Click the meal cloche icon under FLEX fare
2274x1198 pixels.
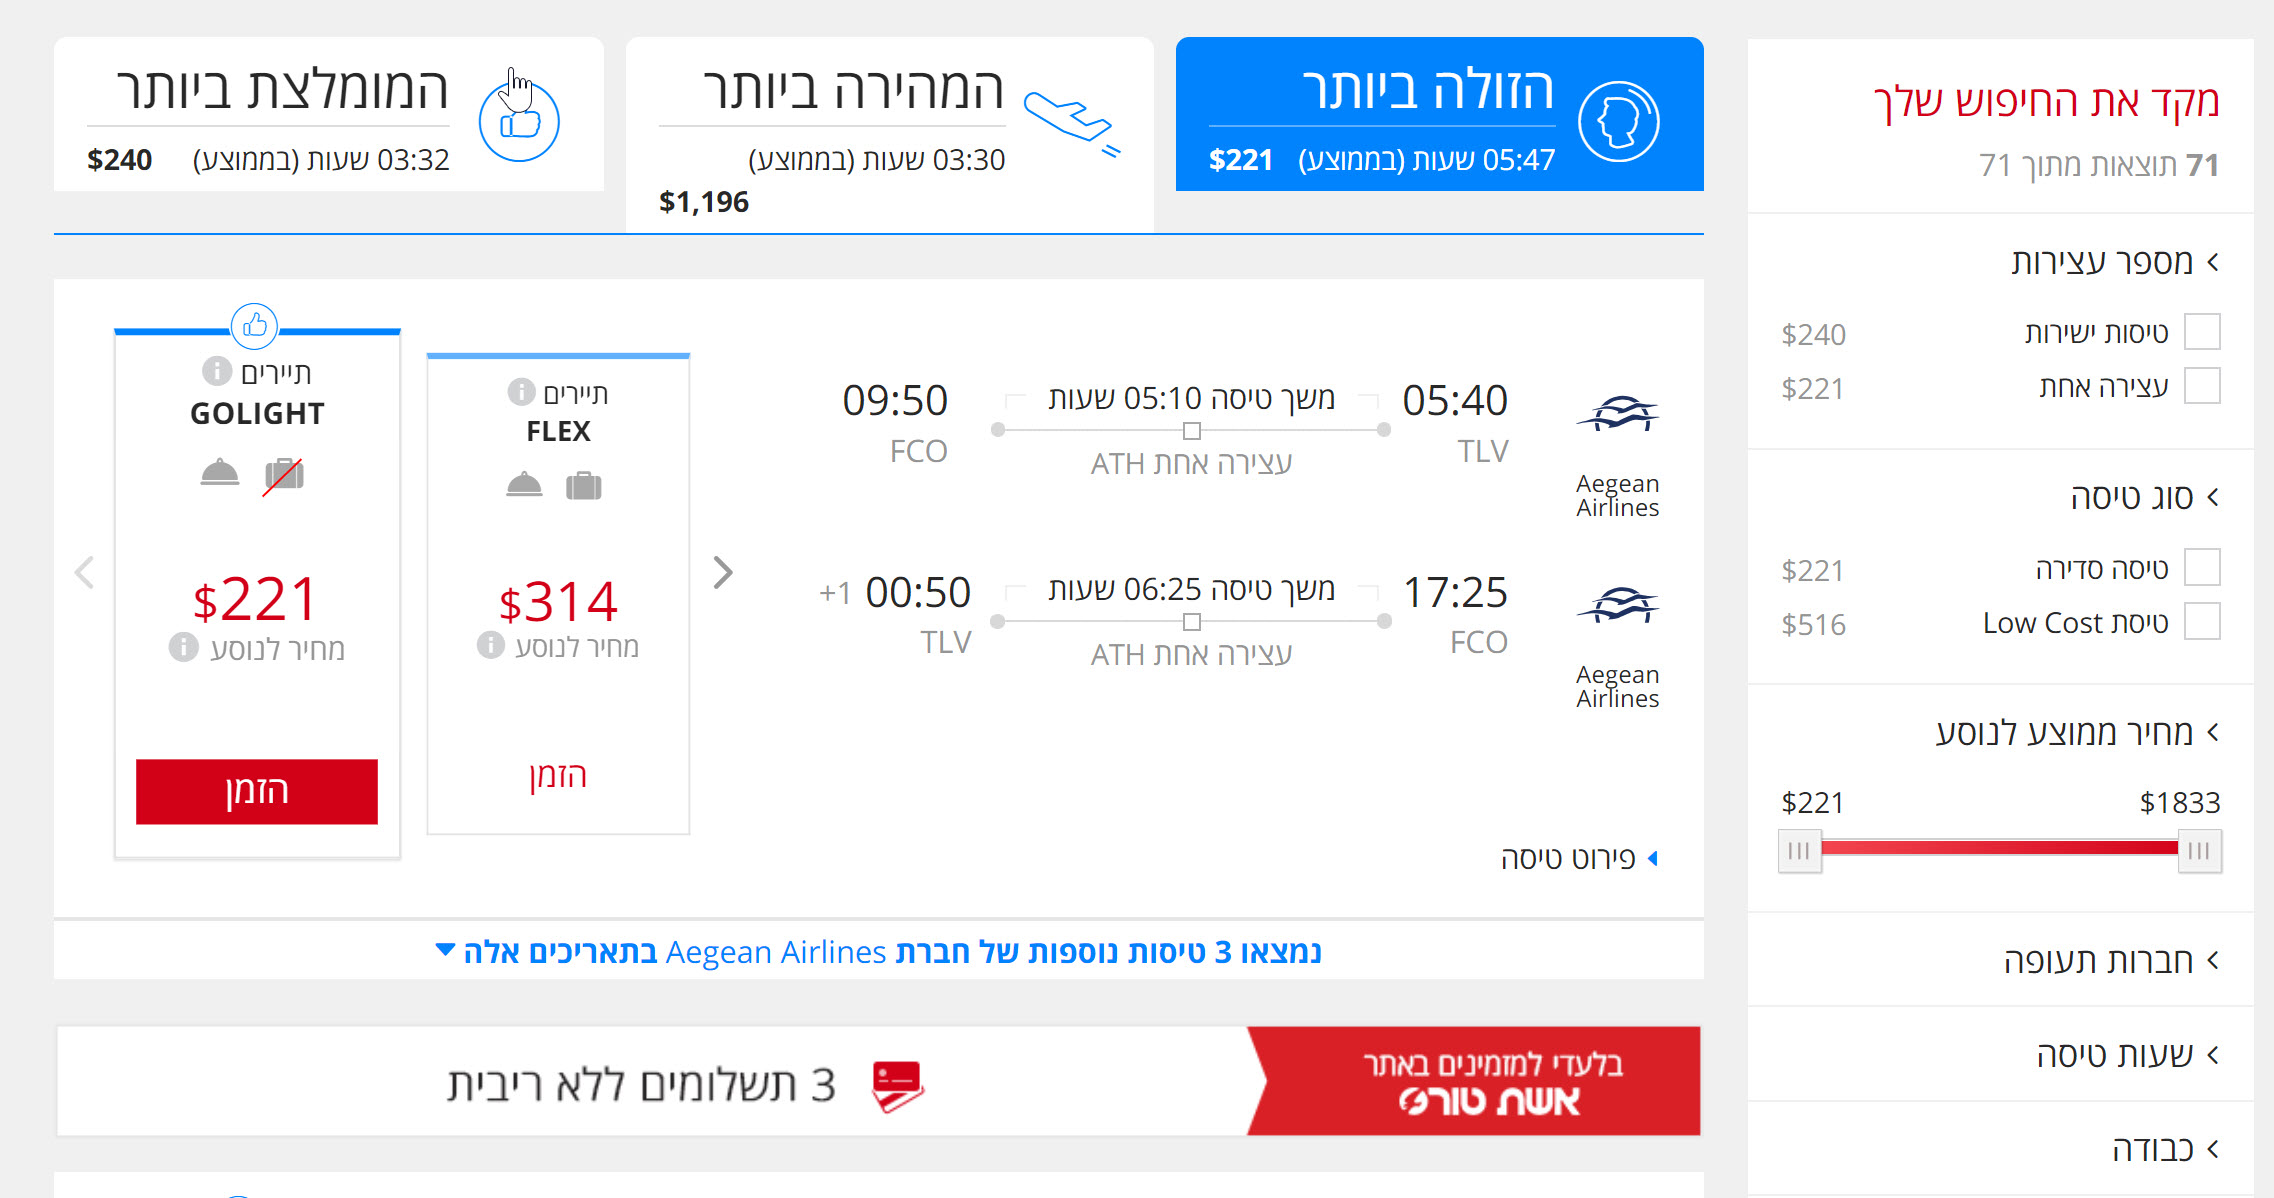pyautogui.click(x=524, y=486)
